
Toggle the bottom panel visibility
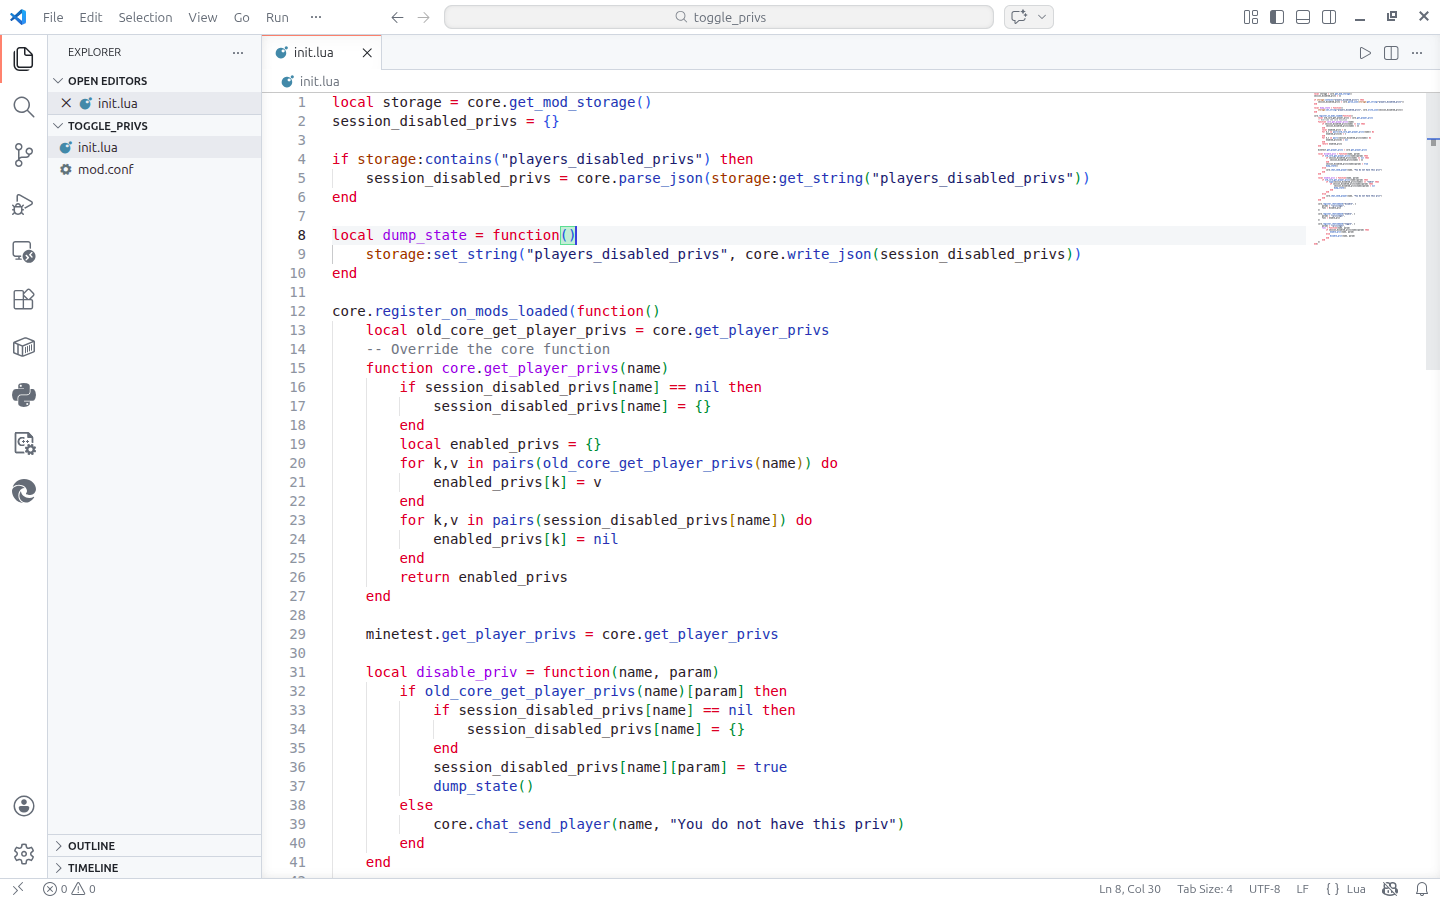[x=1303, y=17]
